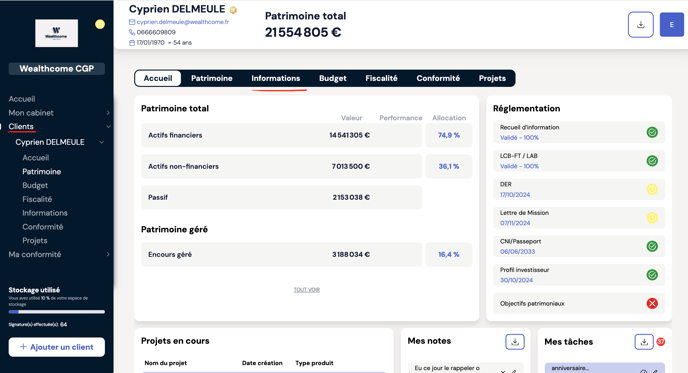Click the green check for Profil investisseur

tap(652, 275)
